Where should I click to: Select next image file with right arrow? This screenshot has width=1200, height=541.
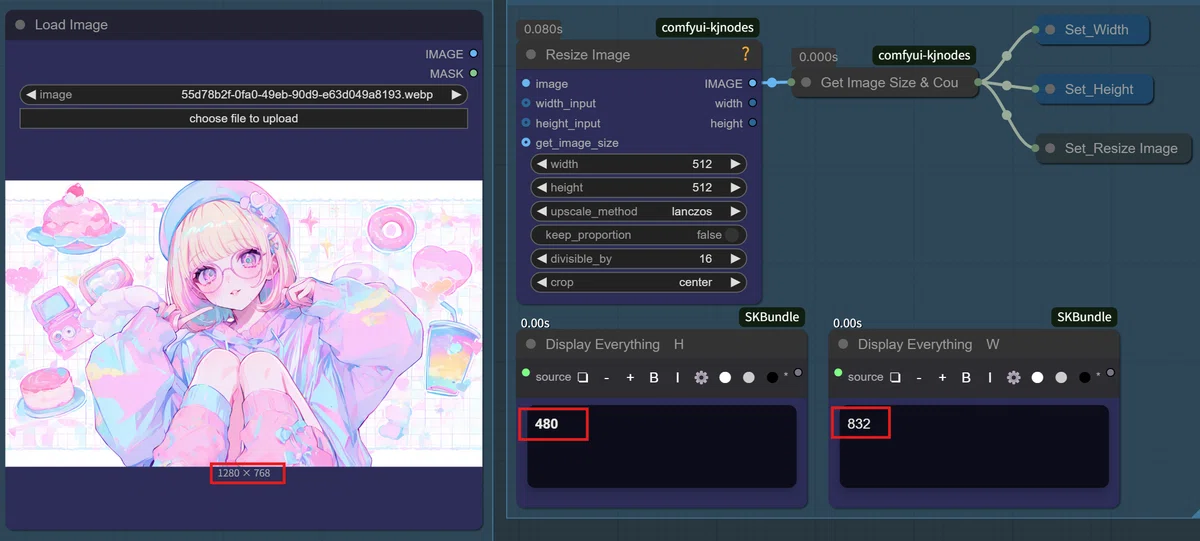(456, 95)
